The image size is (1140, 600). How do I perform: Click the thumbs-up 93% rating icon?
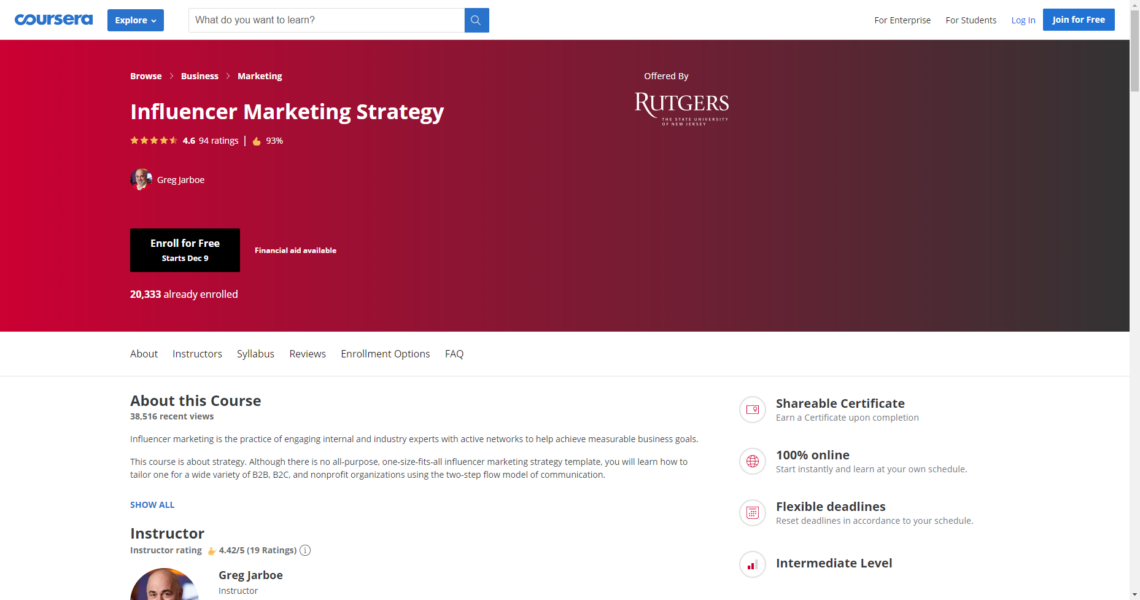[x=258, y=140]
